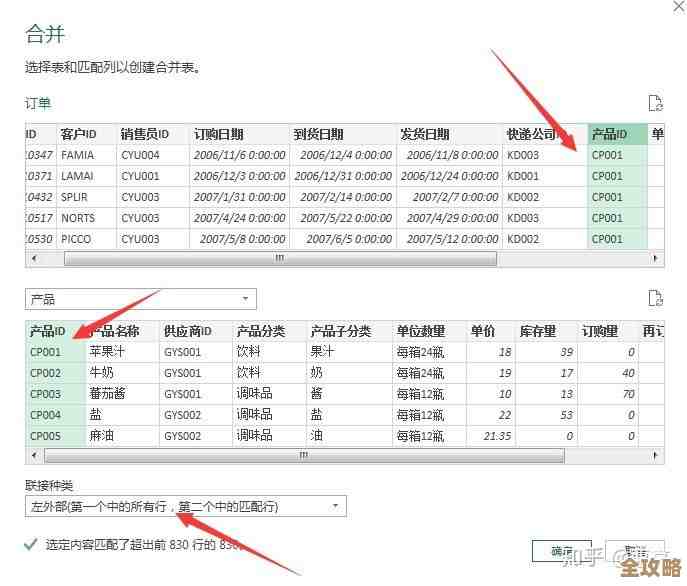Click the refresh preview icon for 订单 table

click(655, 103)
